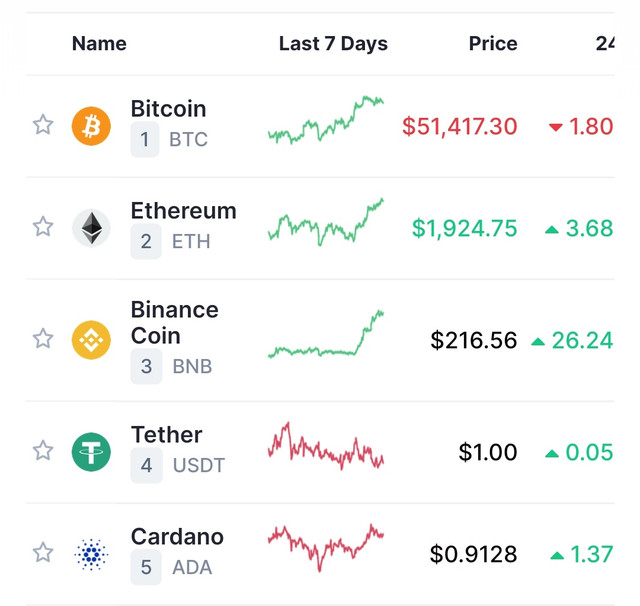View Bitcoin 7-day sparkline chart
Viewport: 640px width, 606px height.
(x=326, y=120)
